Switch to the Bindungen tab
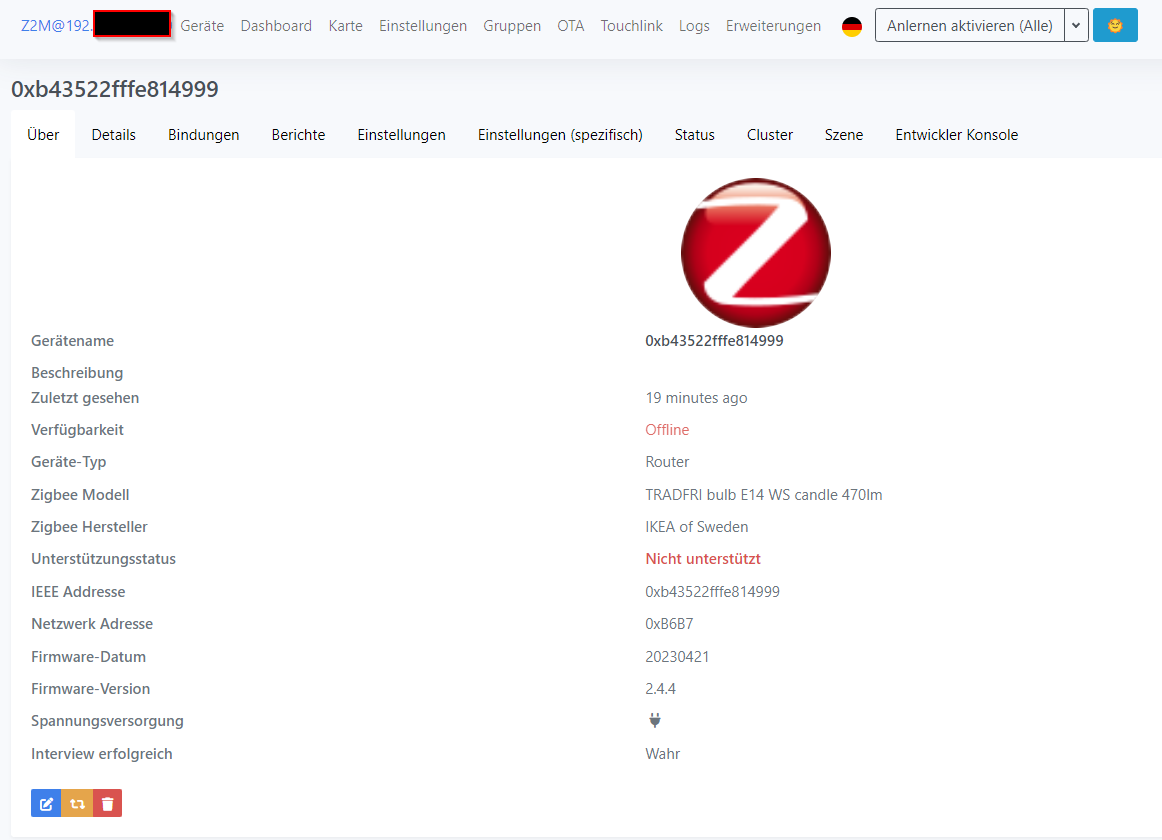1162x840 pixels. point(204,135)
